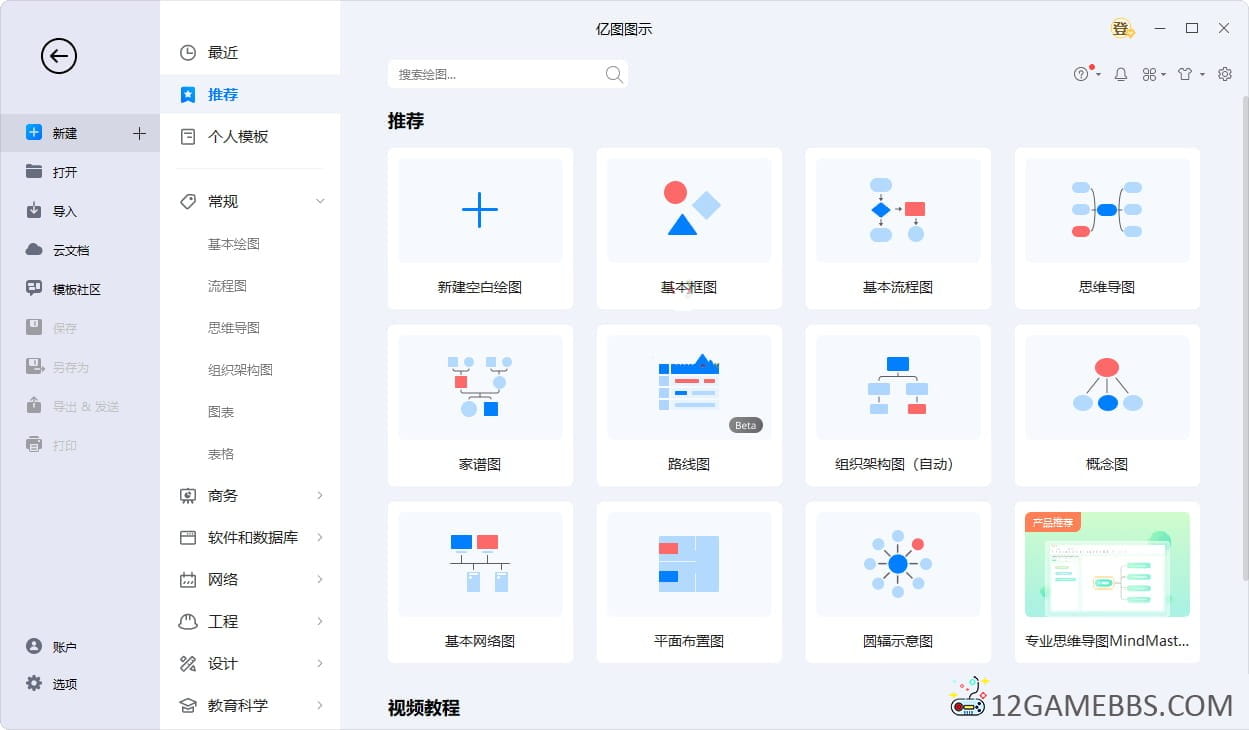1249x730 pixels.
Task: Open the shirt theme dropdown
Action: (x=1189, y=74)
